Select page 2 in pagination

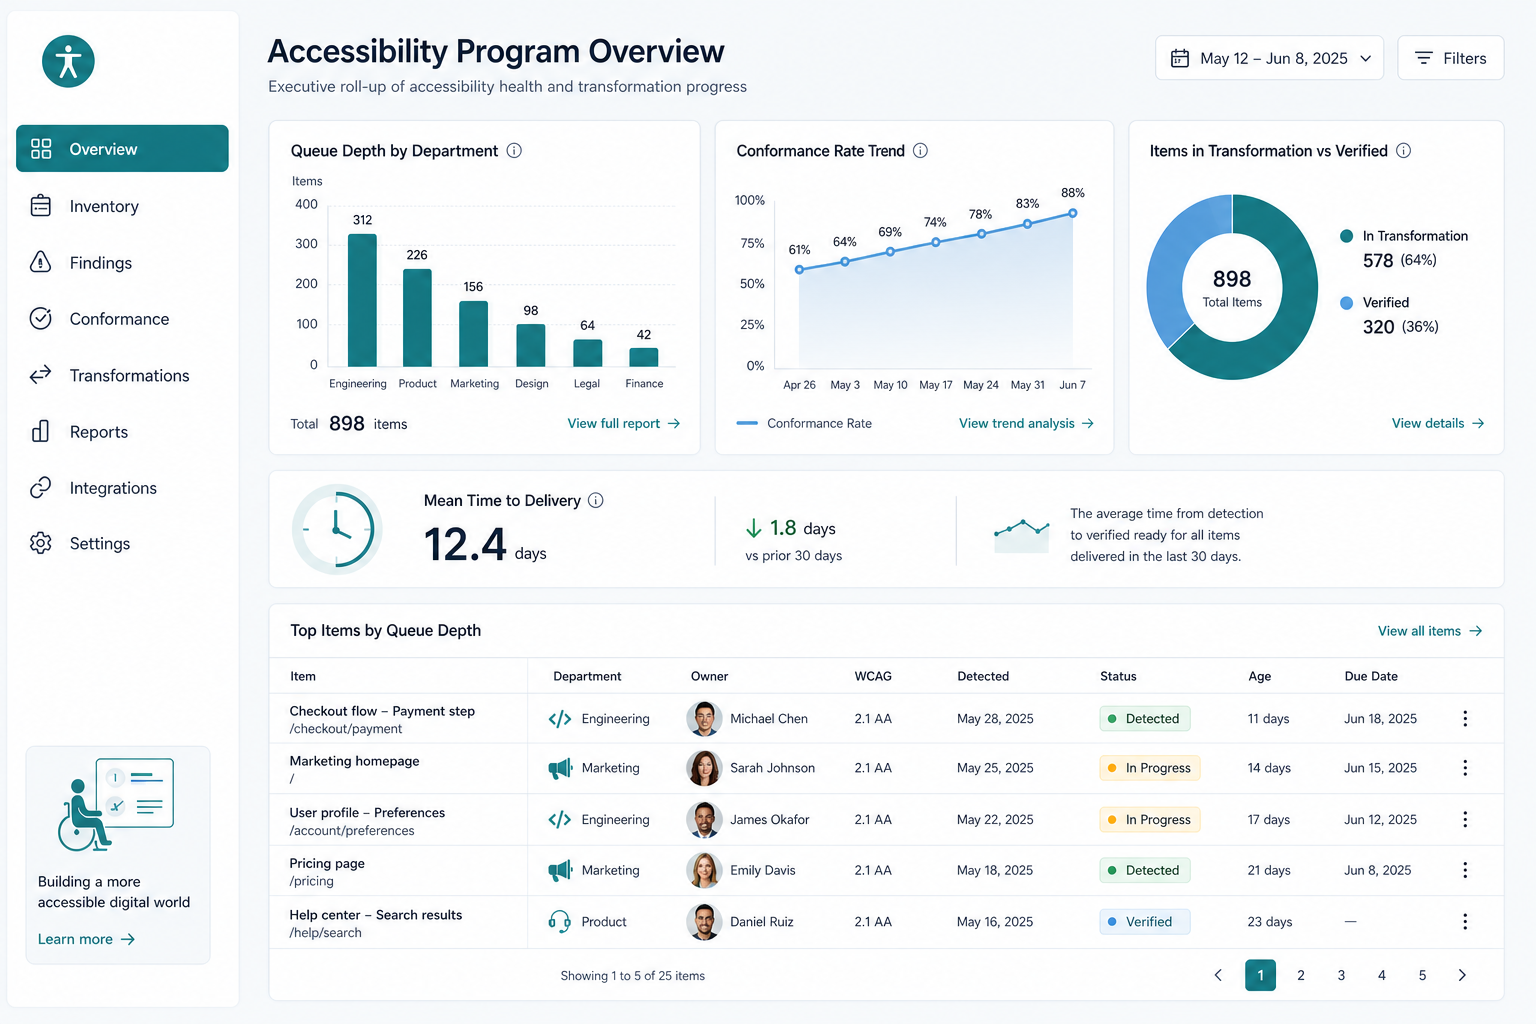pyautogui.click(x=1301, y=975)
